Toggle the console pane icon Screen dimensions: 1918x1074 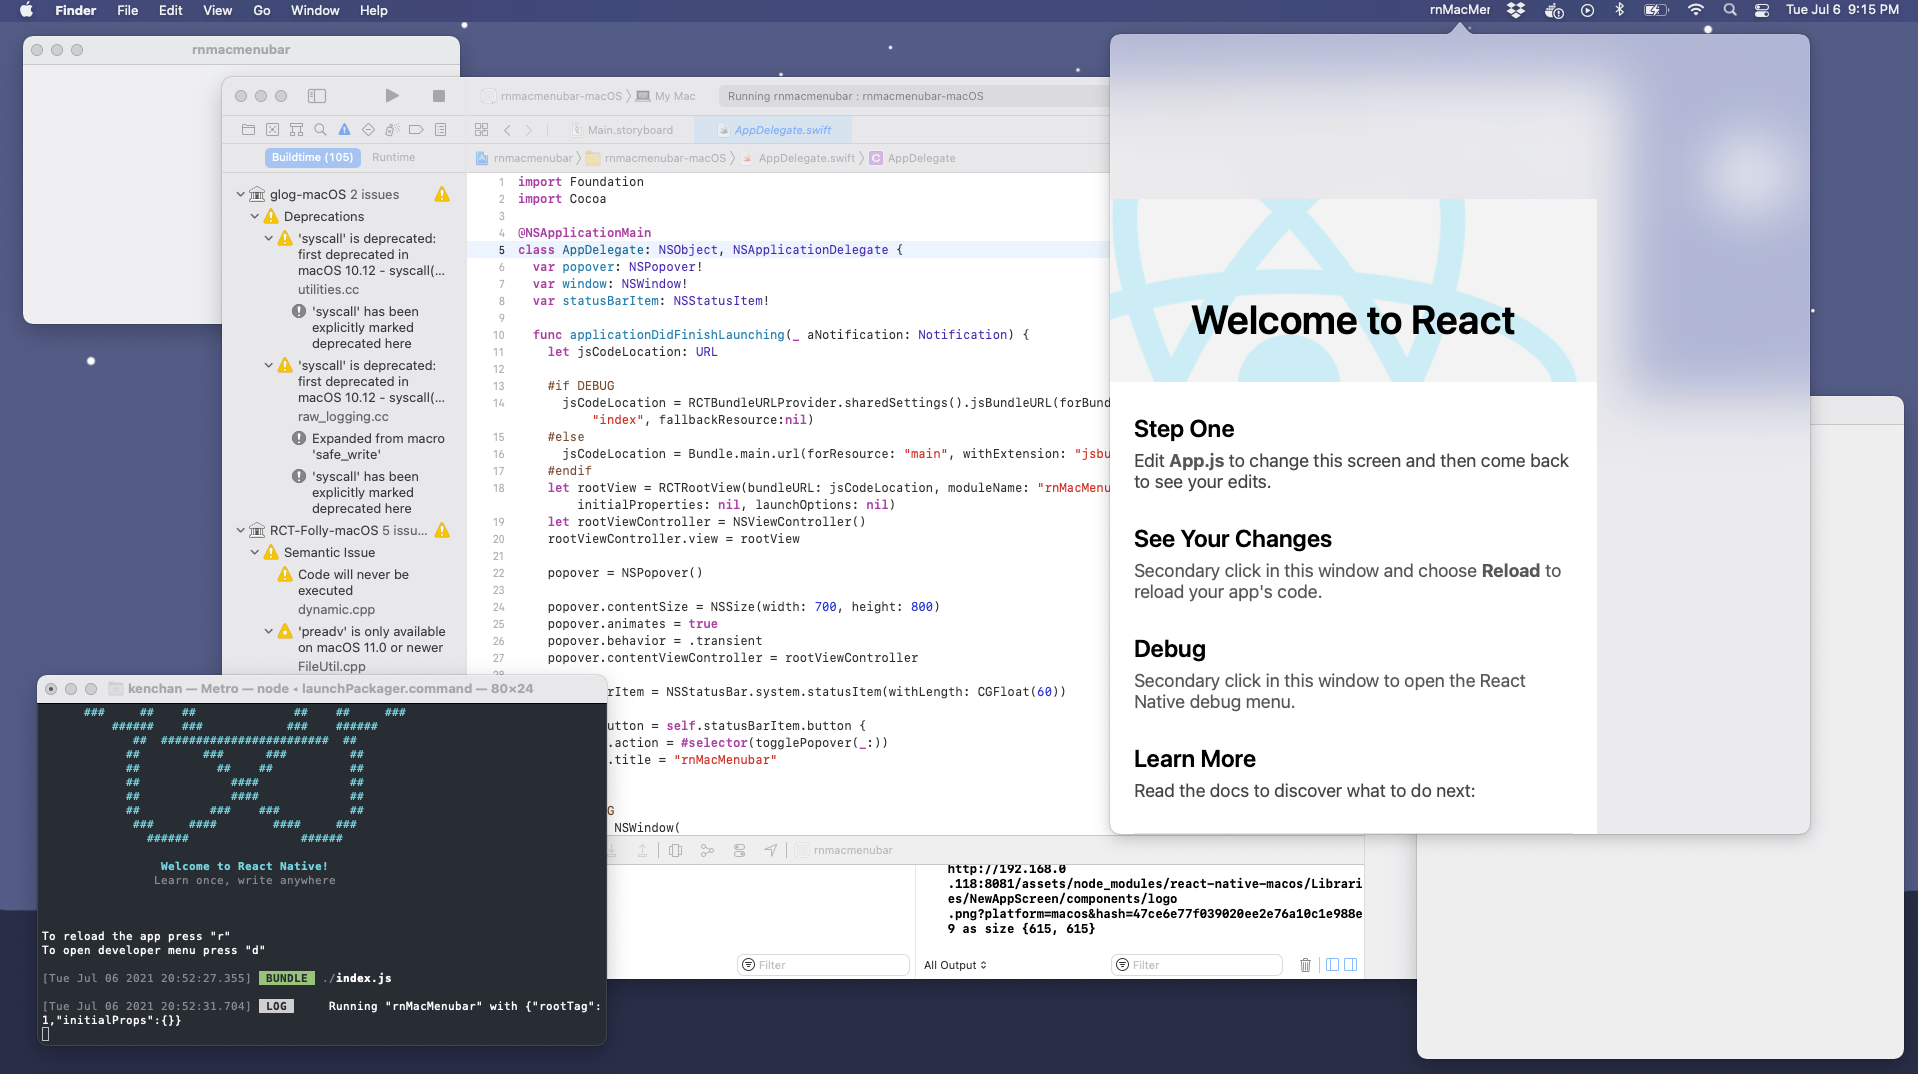point(1351,965)
